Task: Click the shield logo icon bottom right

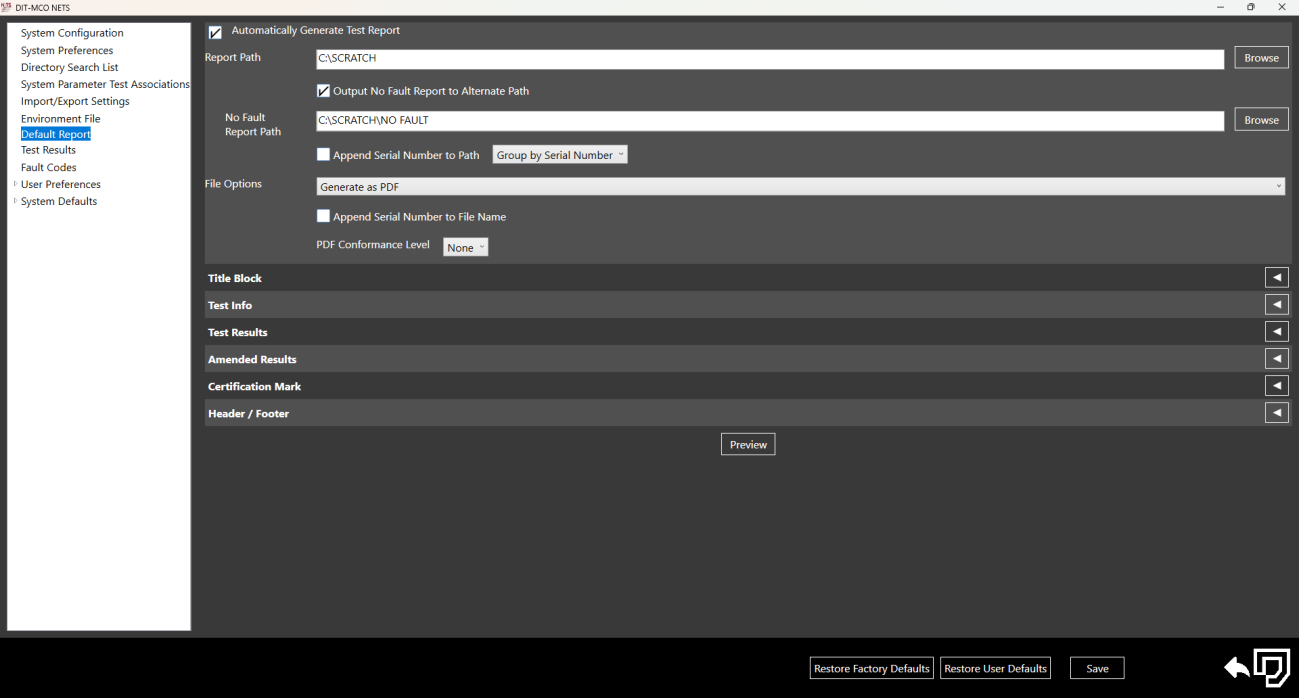Action: tap(1272, 667)
